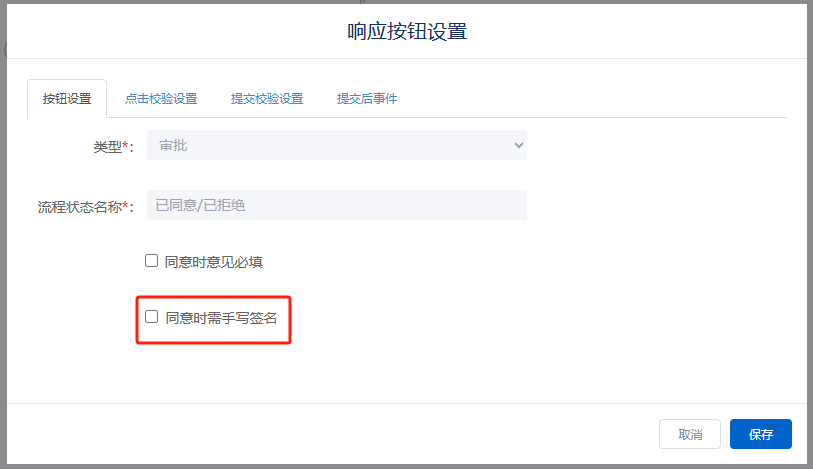813x469 pixels.
Task: Click the chevron arrow of 类型 select
Action: (x=518, y=145)
